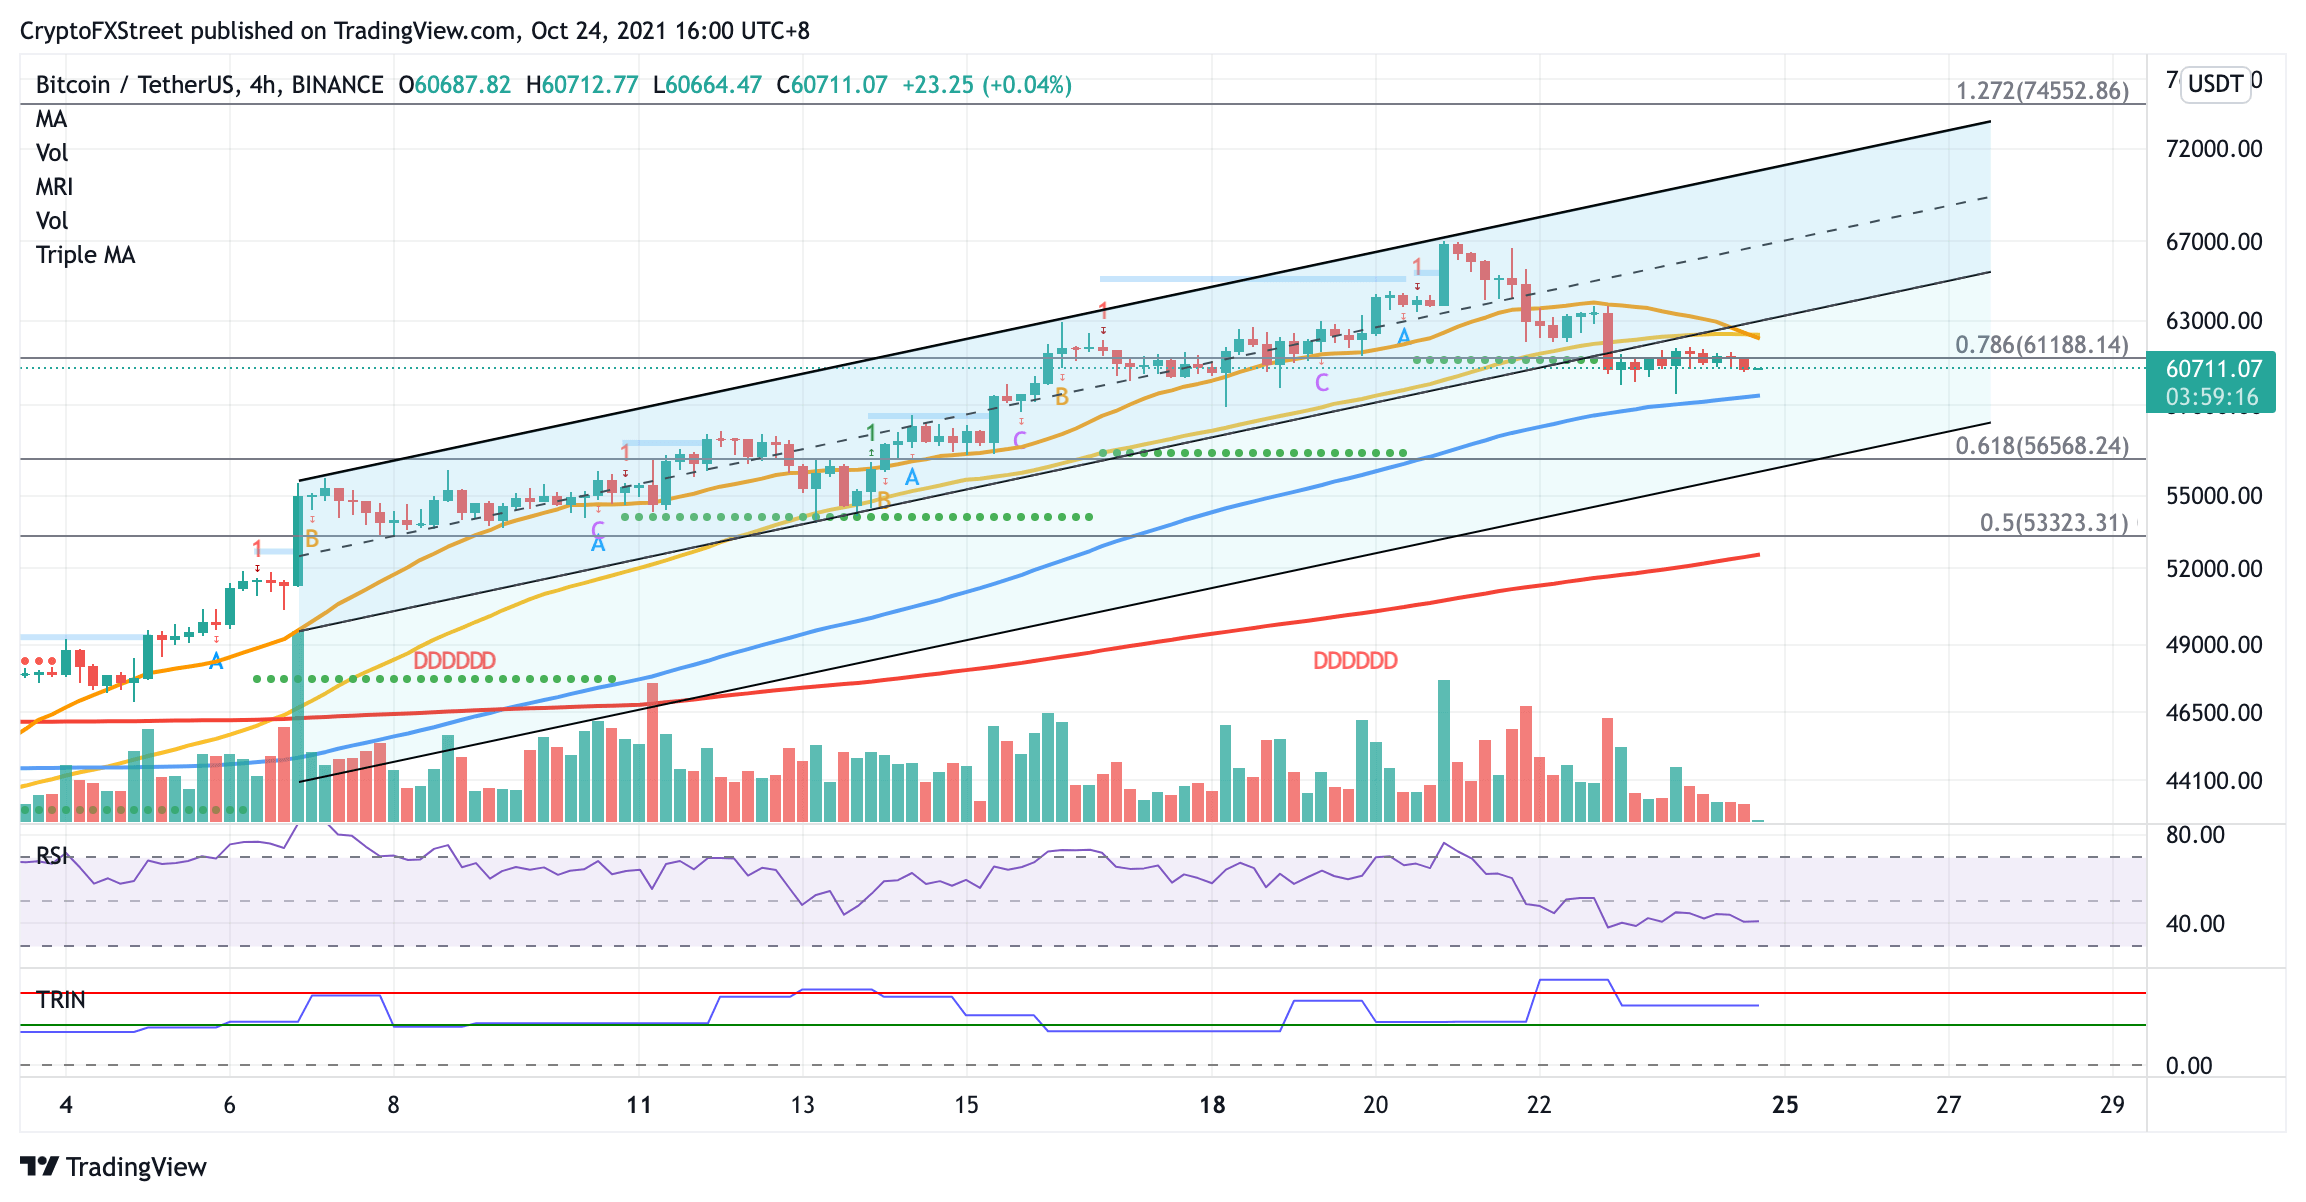
Task: Open the USDT price scale unit selector
Action: [x=2214, y=85]
